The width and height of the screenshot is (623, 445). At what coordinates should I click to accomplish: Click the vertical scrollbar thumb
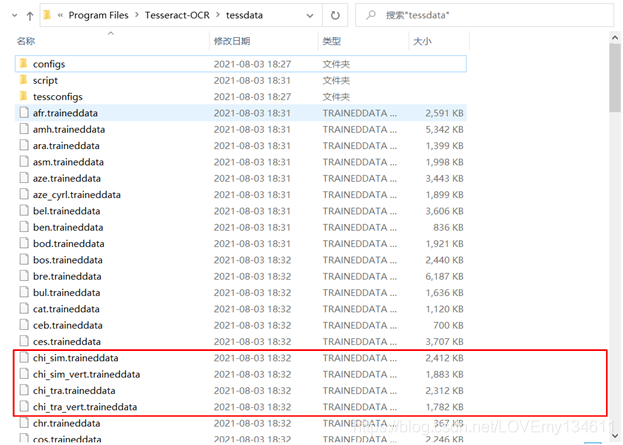pyautogui.click(x=615, y=77)
